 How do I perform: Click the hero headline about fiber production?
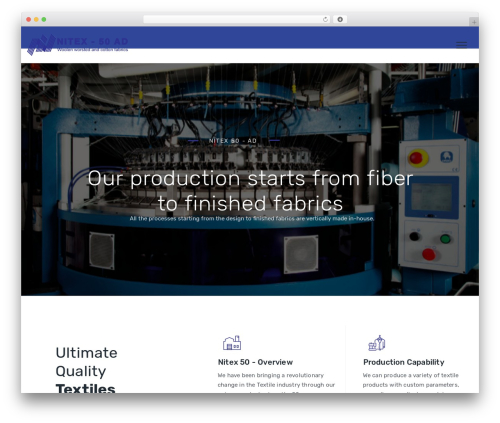250,191
